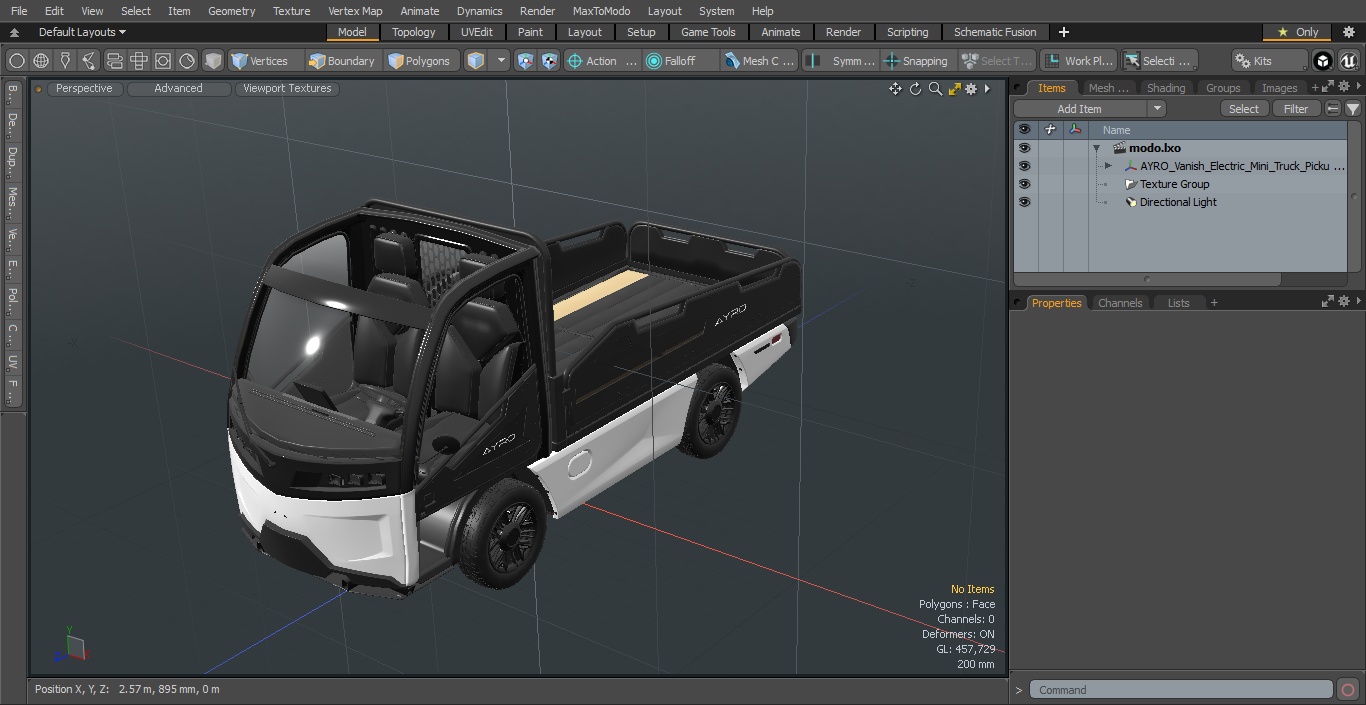Click the filter funnel icon in Items panel
This screenshot has height=705, width=1366.
pos(1353,109)
